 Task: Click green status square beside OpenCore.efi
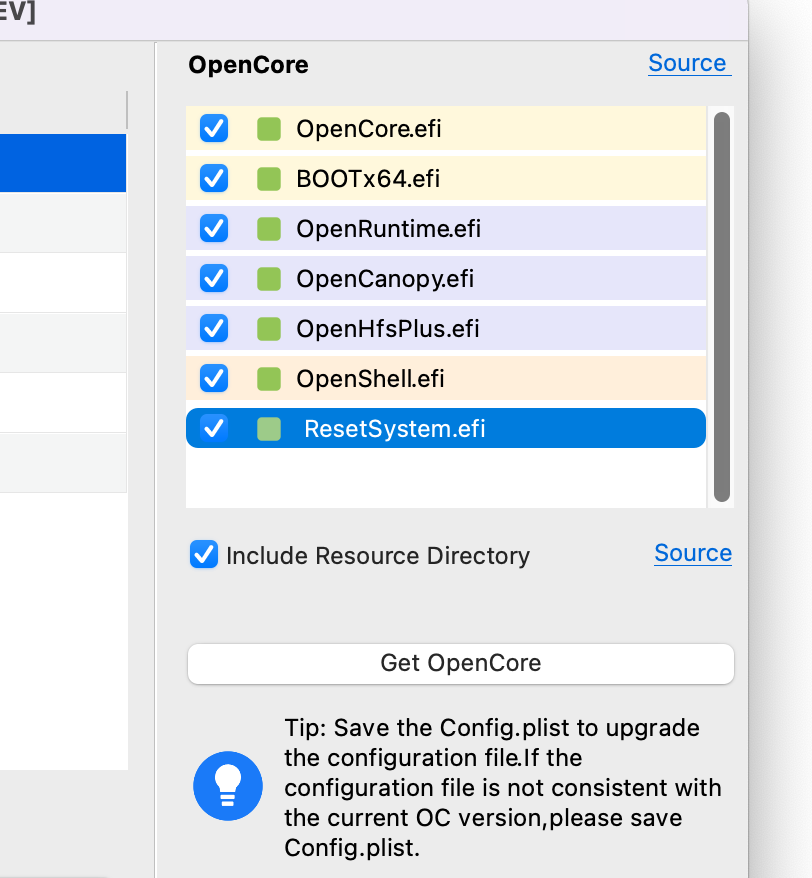click(x=269, y=129)
